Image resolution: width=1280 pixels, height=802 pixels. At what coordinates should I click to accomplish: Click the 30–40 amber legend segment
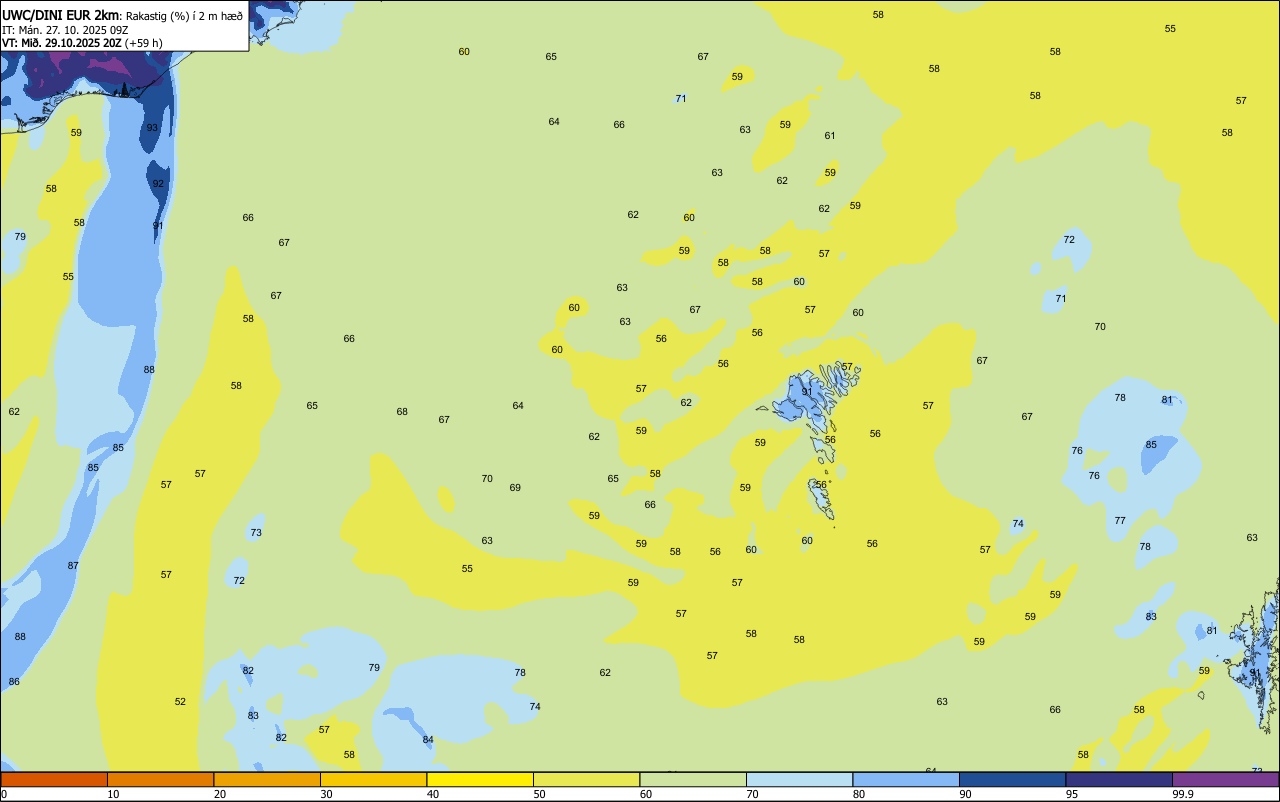[373, 779]
